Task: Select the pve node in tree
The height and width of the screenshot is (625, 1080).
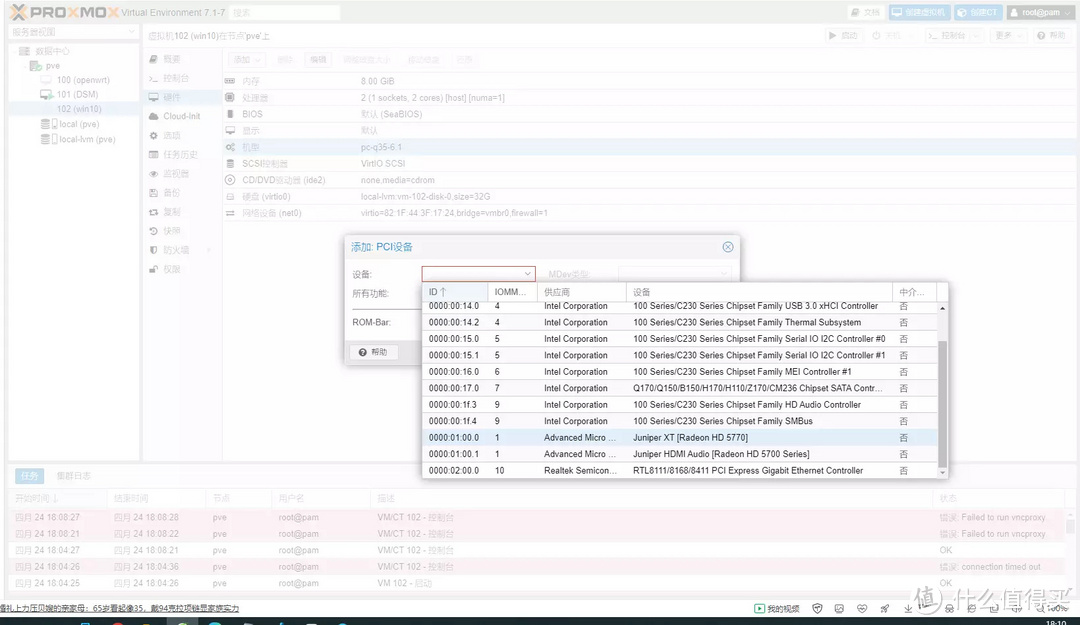Action: click(x=52, y=66)
